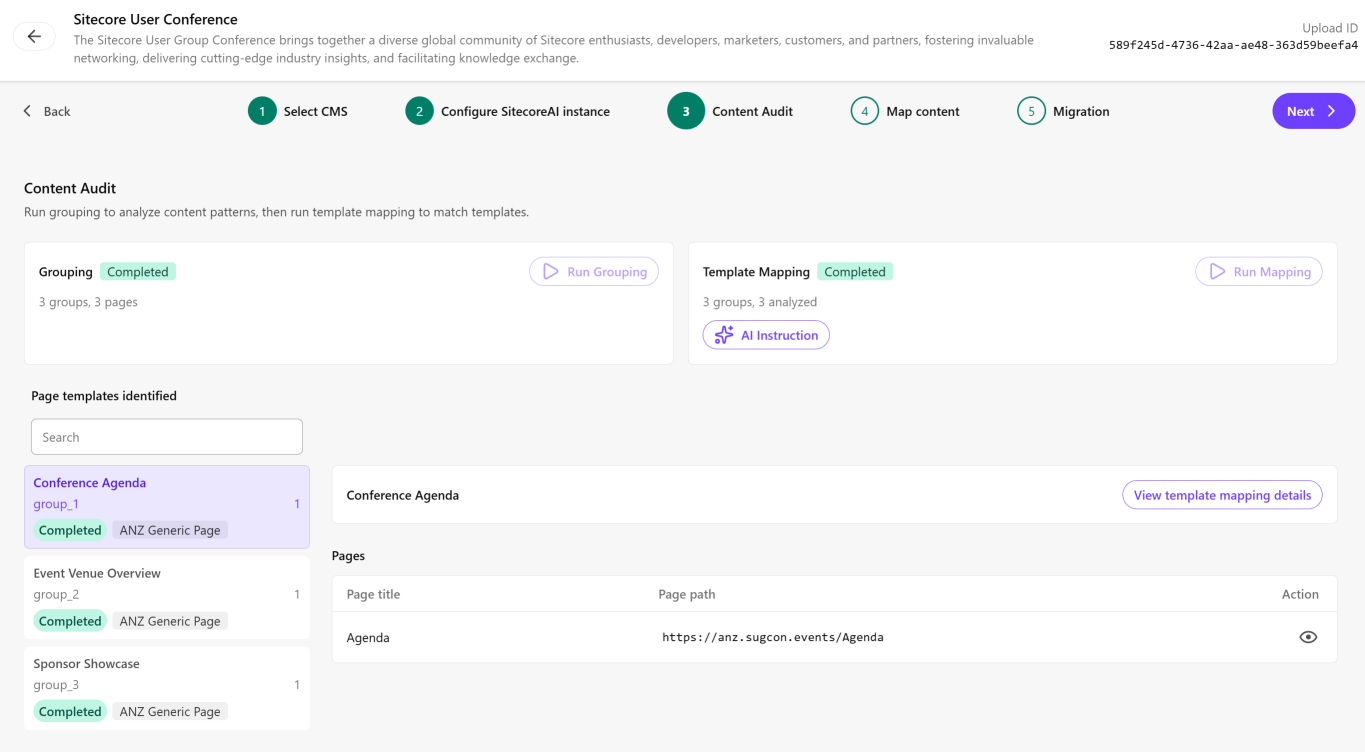Click the Agenda page title cell
Image resolution: width=1365 pixels, height=752 pixels.
(x=368, y=637)
